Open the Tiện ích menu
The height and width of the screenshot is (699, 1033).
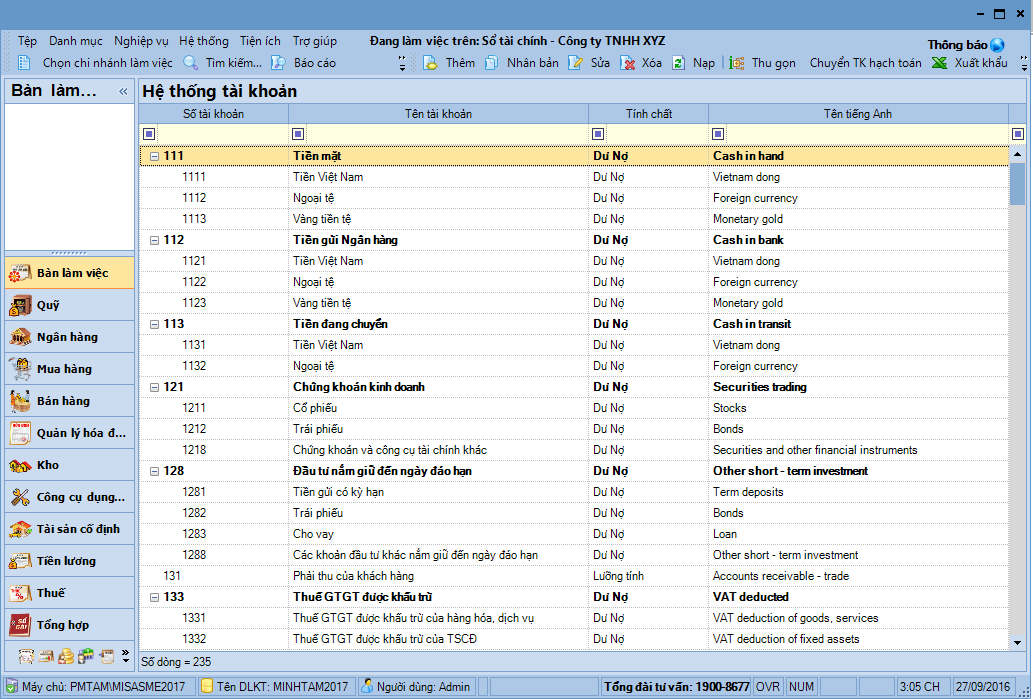point(260,41)
